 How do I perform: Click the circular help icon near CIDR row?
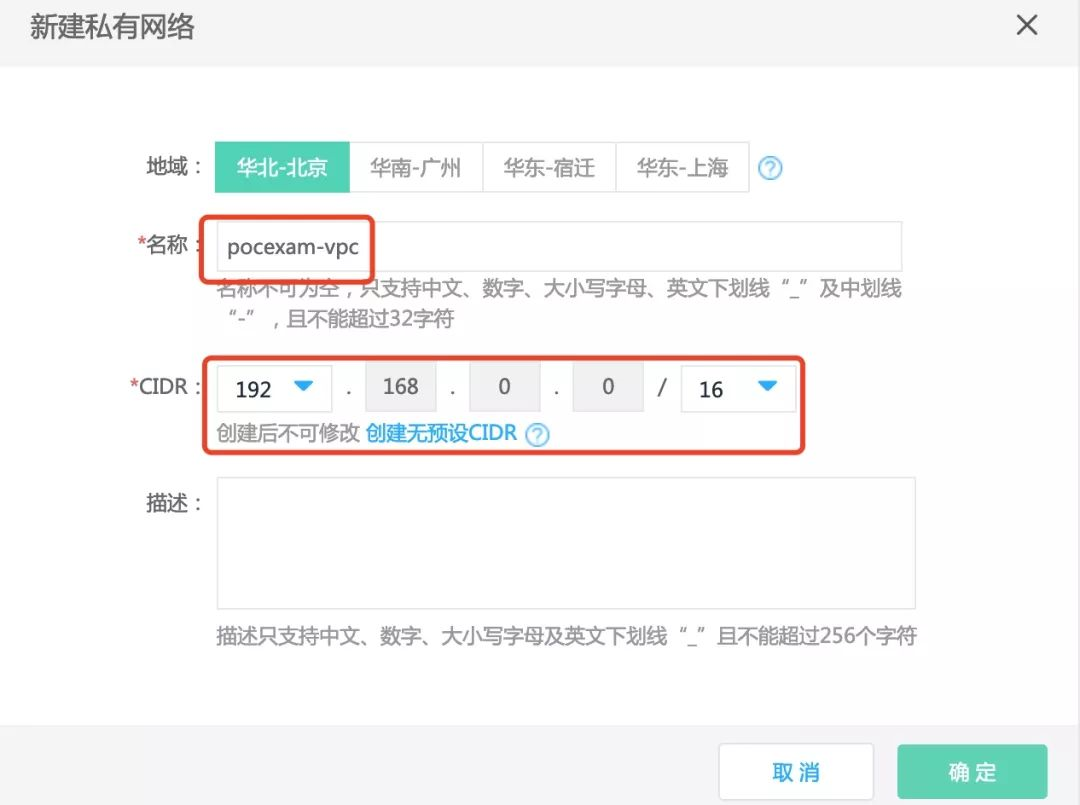538,435
